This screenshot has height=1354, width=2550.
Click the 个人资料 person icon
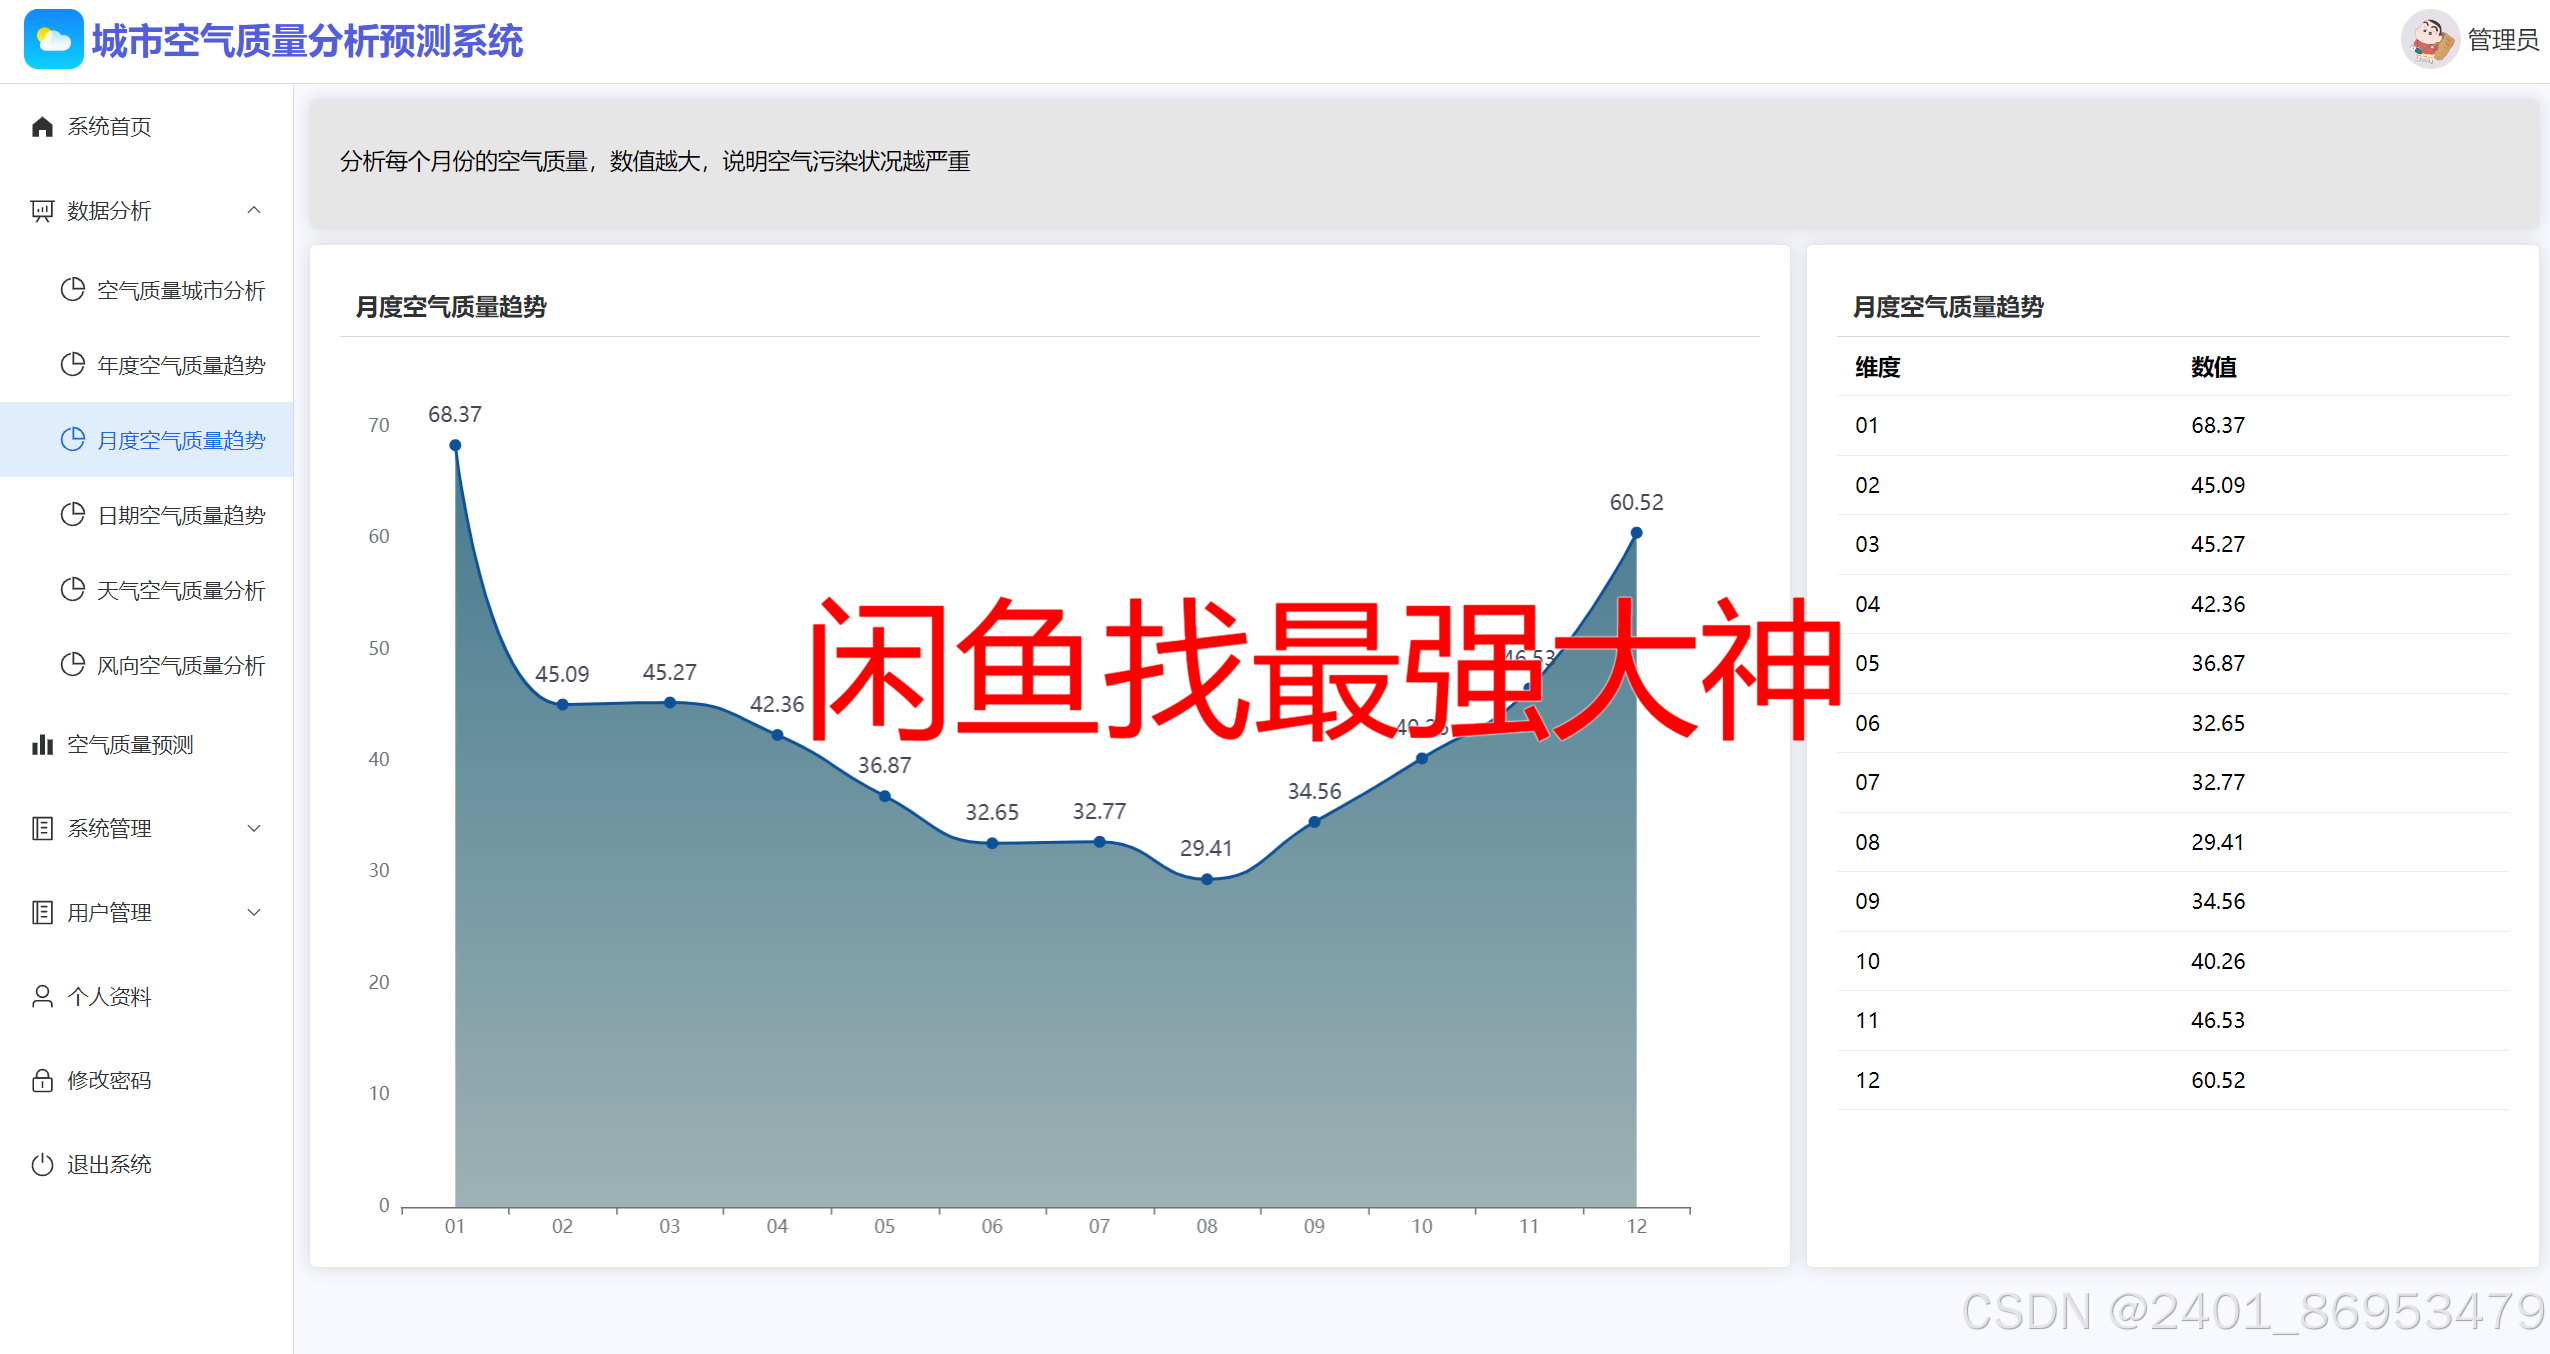pos(42,996)
